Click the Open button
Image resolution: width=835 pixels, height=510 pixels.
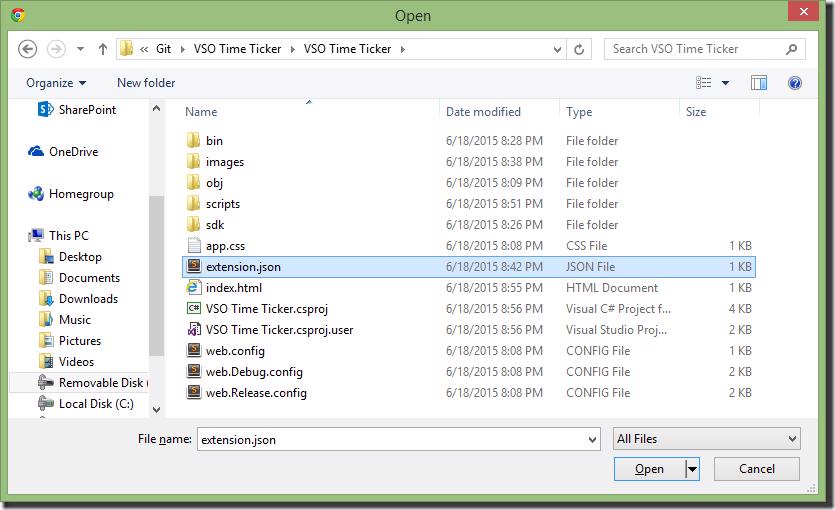click(650, 469)
